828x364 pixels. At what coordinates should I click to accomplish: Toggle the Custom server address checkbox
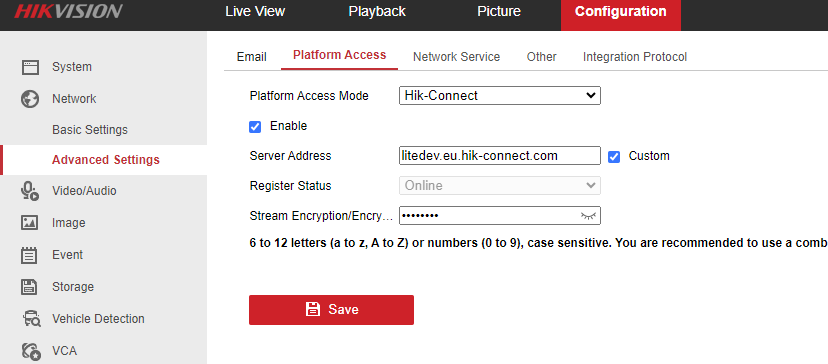[614, 156]
